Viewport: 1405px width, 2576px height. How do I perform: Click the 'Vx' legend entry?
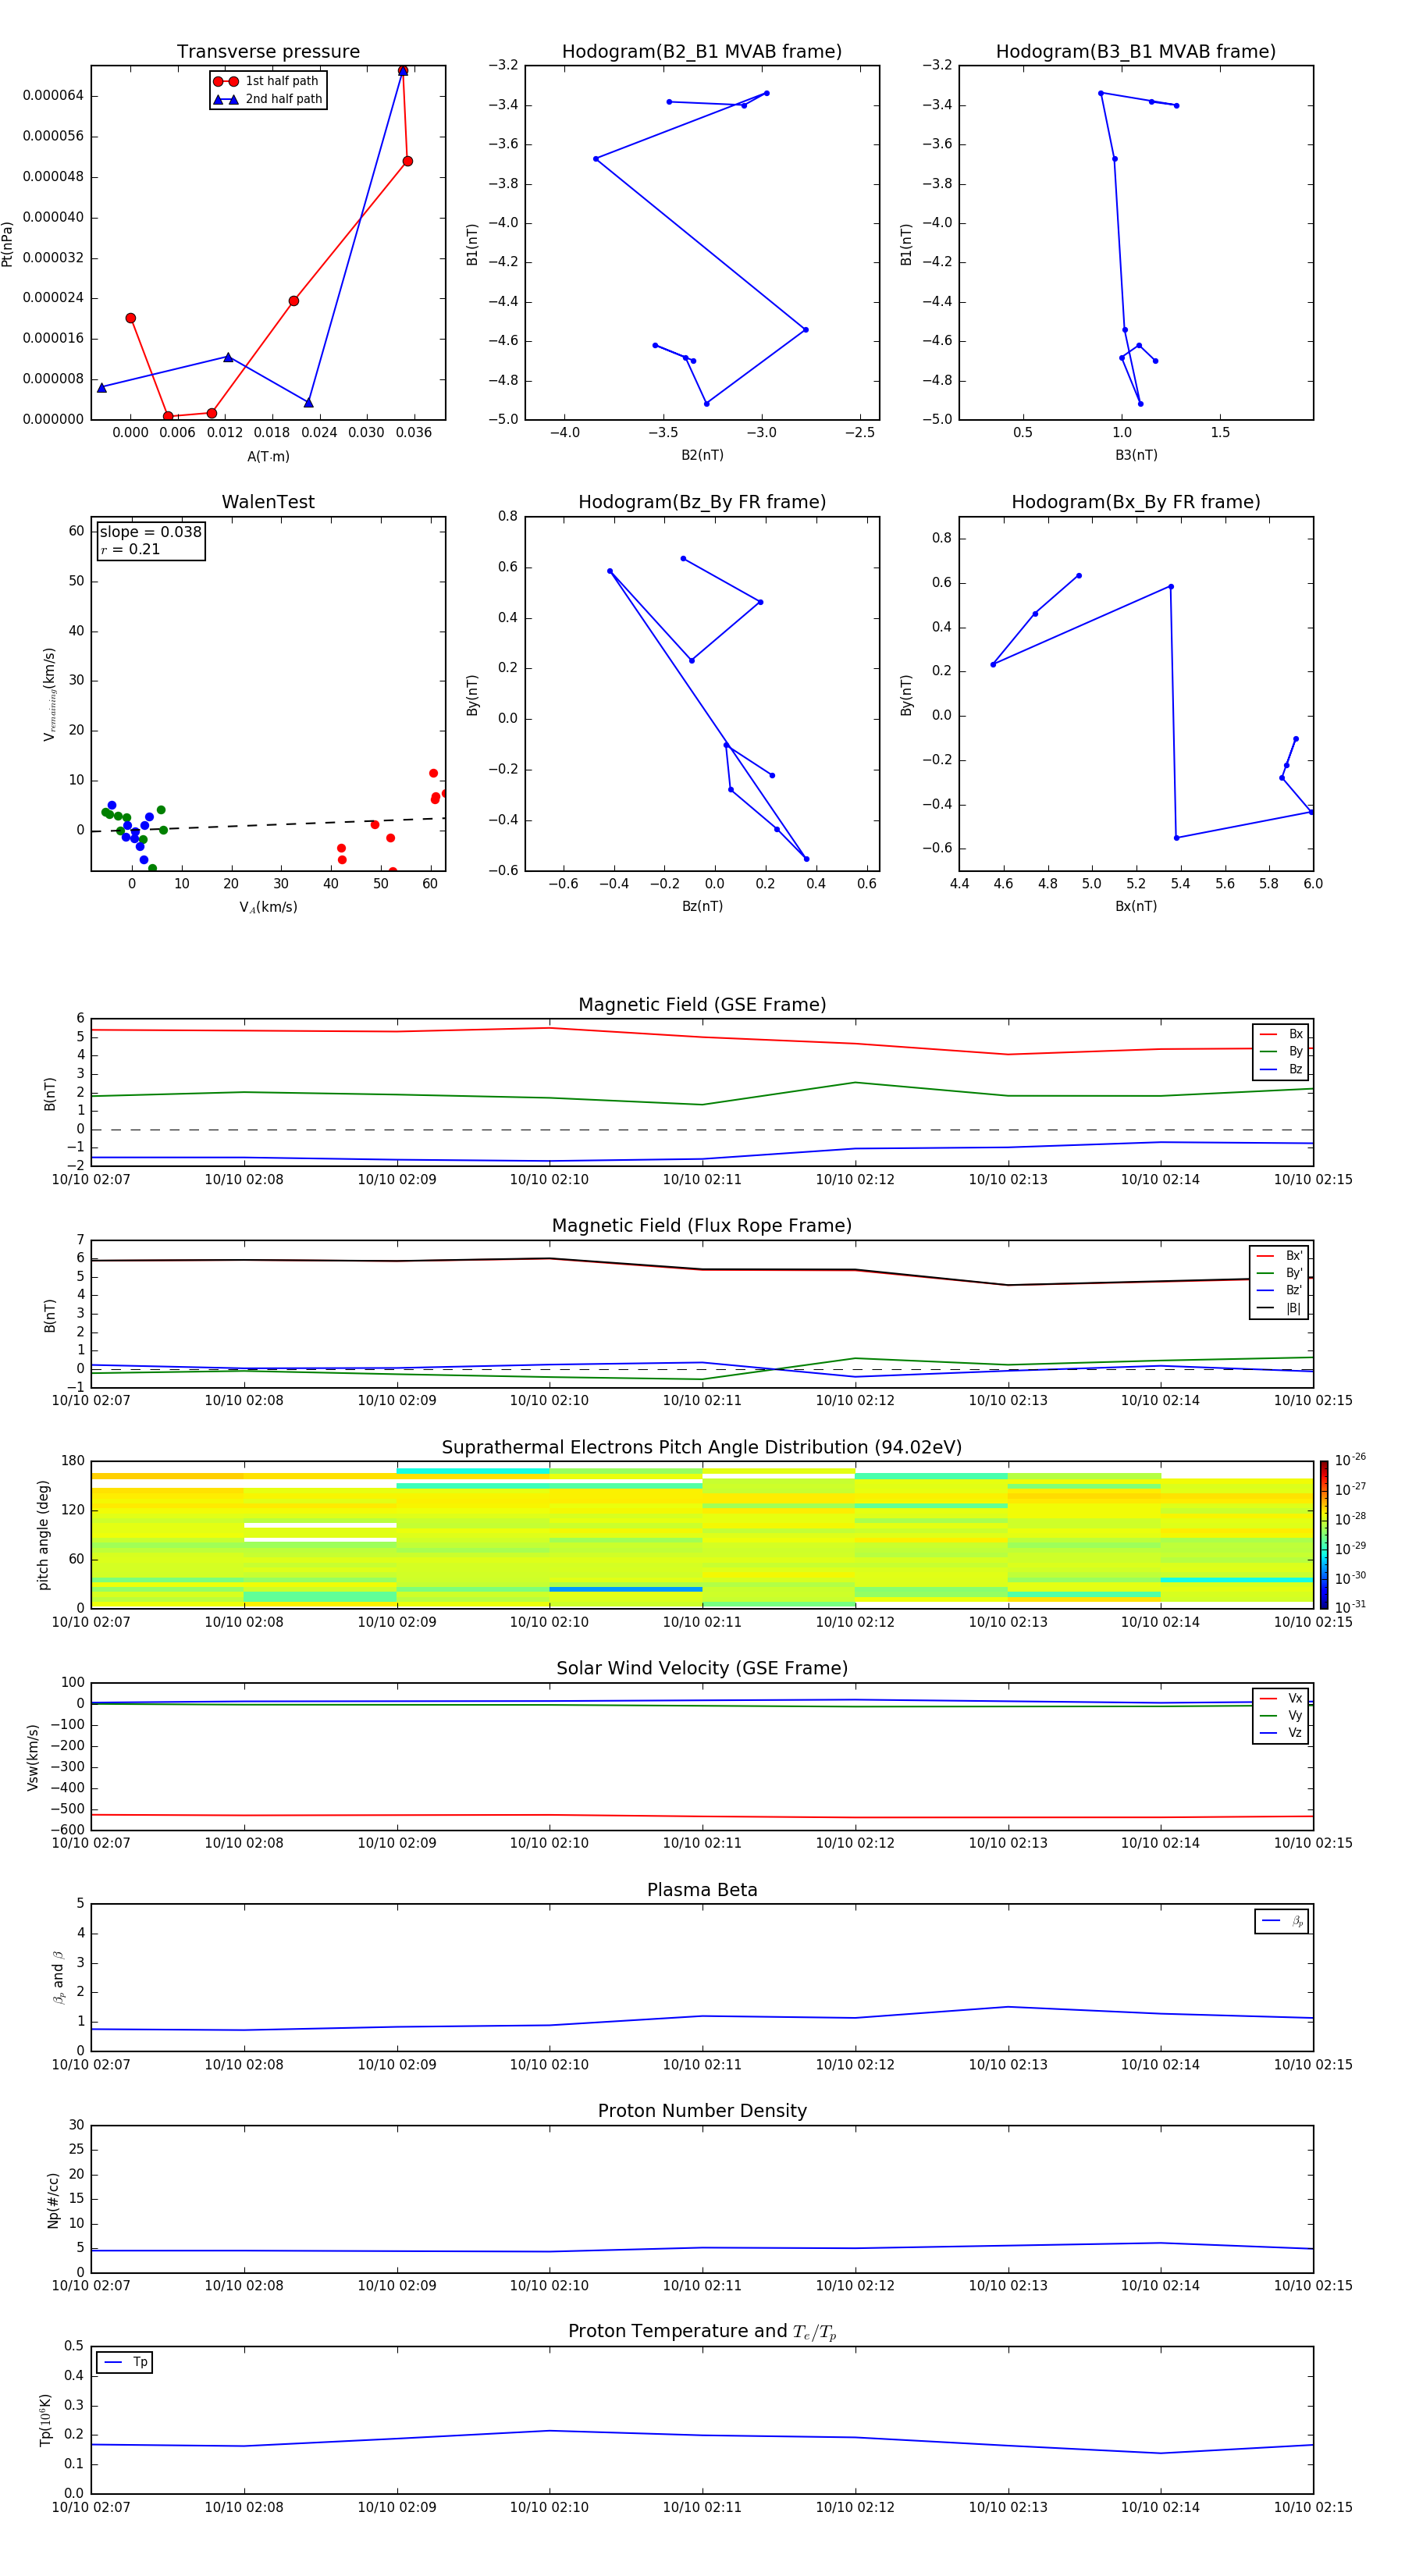coord(1281,1698)
